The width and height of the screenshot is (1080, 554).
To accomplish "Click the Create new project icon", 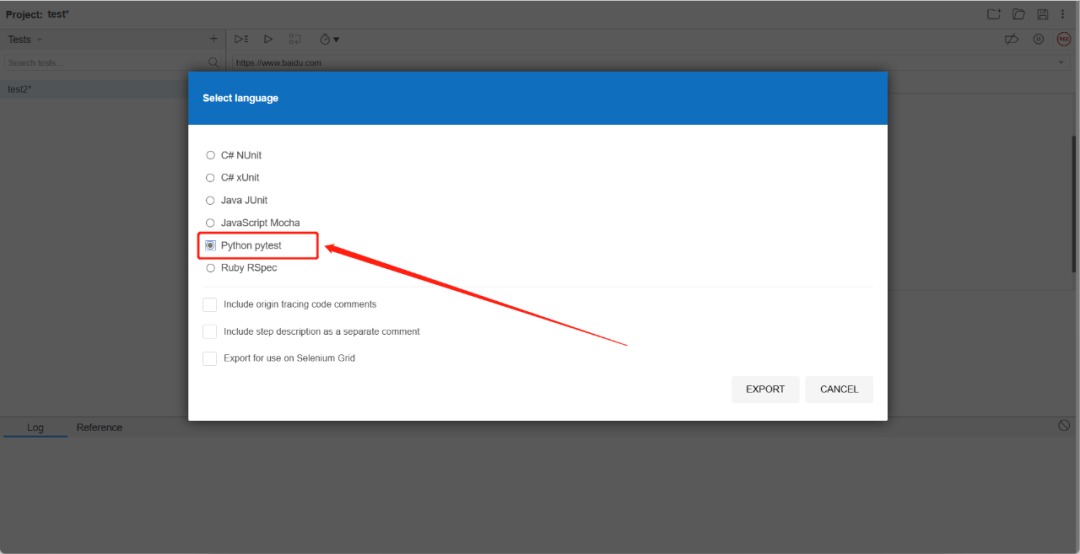I will coord(994,14).
